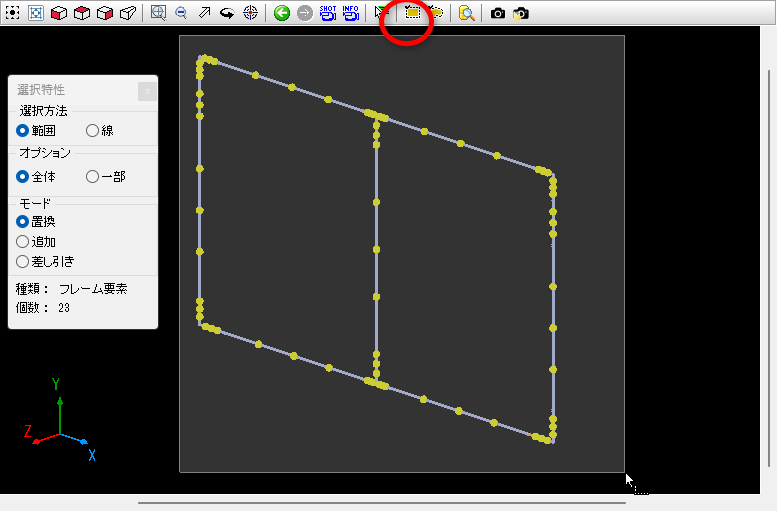Click the diagonal arrow pan tool
The image size is (777, 511).
coord(204,13)
